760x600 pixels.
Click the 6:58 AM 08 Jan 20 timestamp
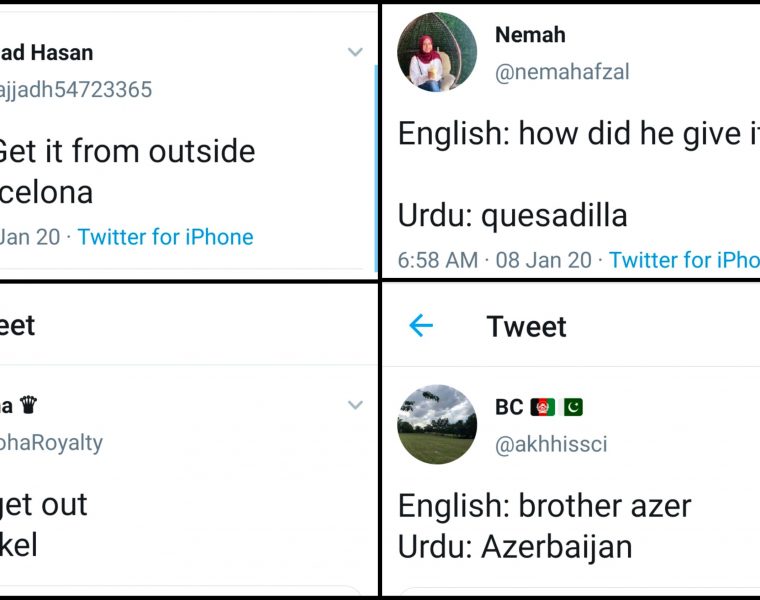pos(494,260)
